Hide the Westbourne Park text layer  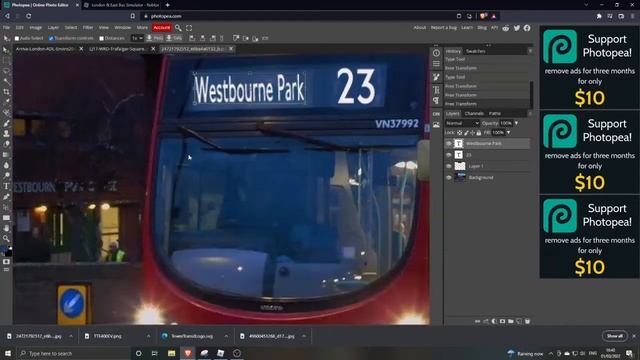click(449, 144)
